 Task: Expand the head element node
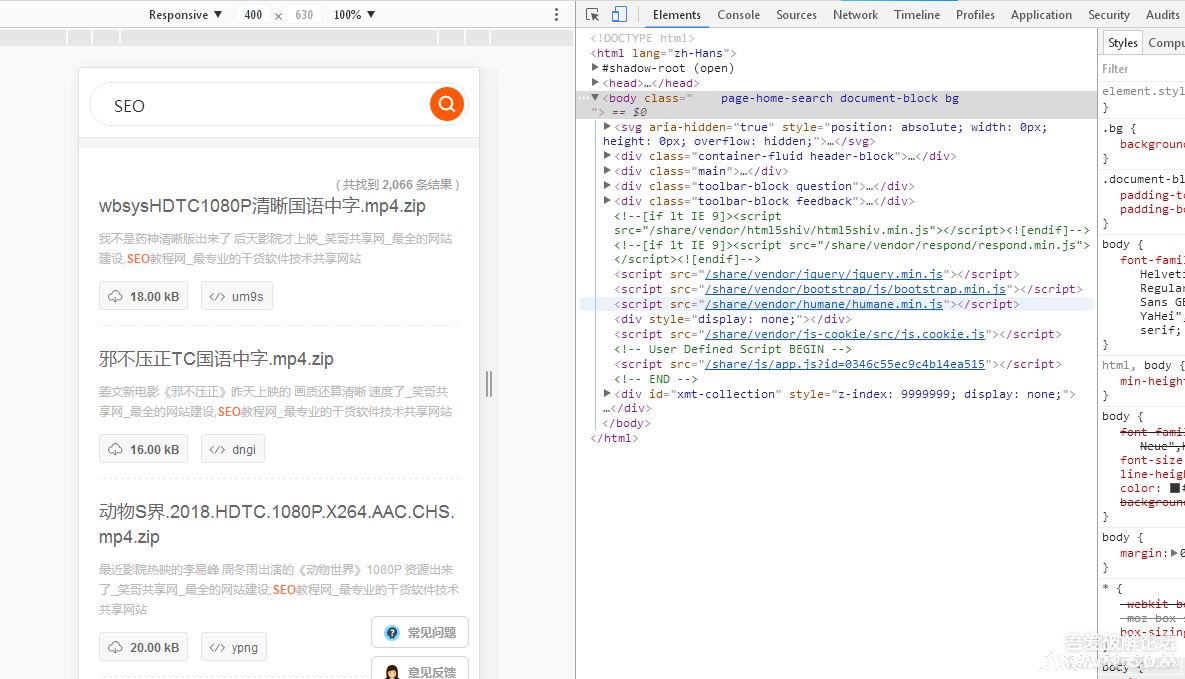pos(595,83)
